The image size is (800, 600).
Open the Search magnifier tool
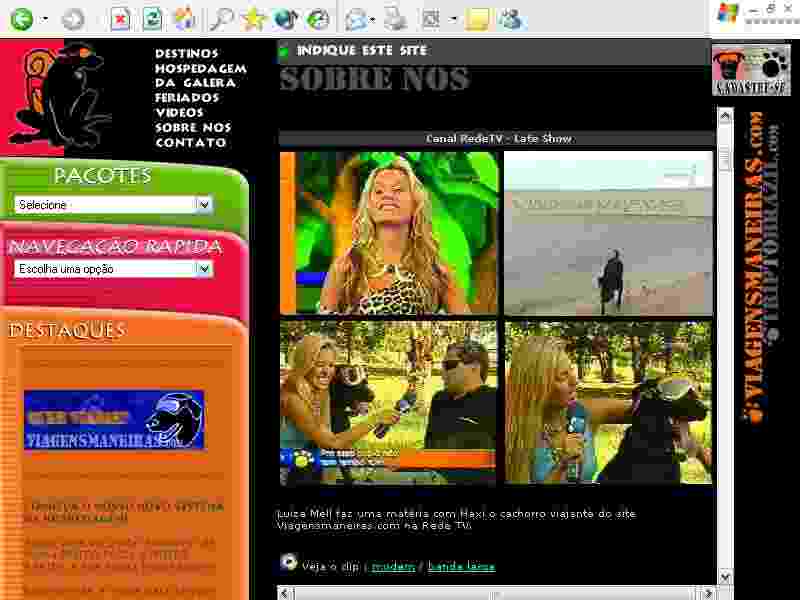[222, 19]
